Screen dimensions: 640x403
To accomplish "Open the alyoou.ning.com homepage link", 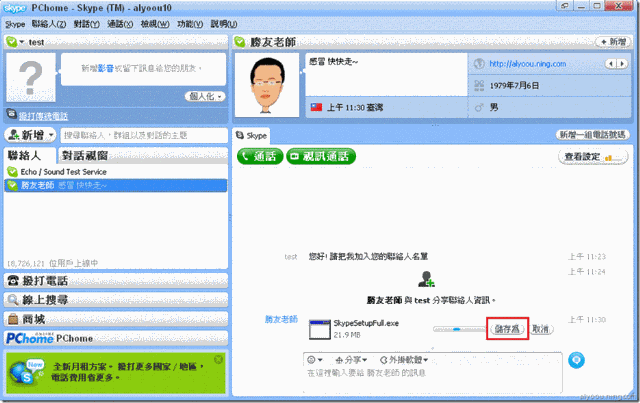I will 527,64.
